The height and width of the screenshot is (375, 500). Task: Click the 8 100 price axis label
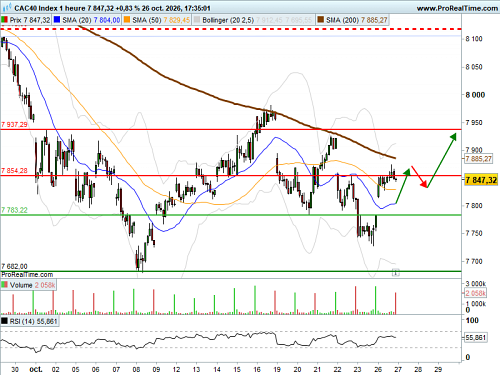click(x=474, y=39)
